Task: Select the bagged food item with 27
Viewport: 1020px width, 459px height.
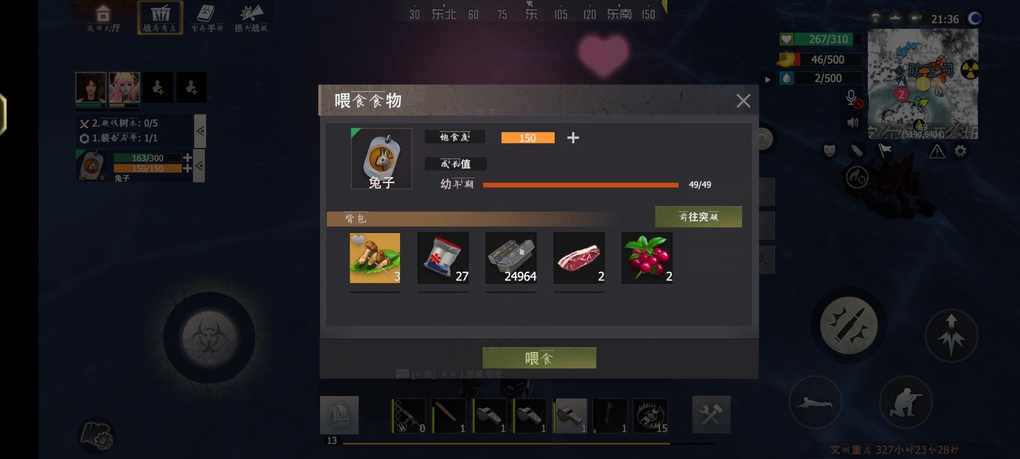Action: click(x=443, y=258)
